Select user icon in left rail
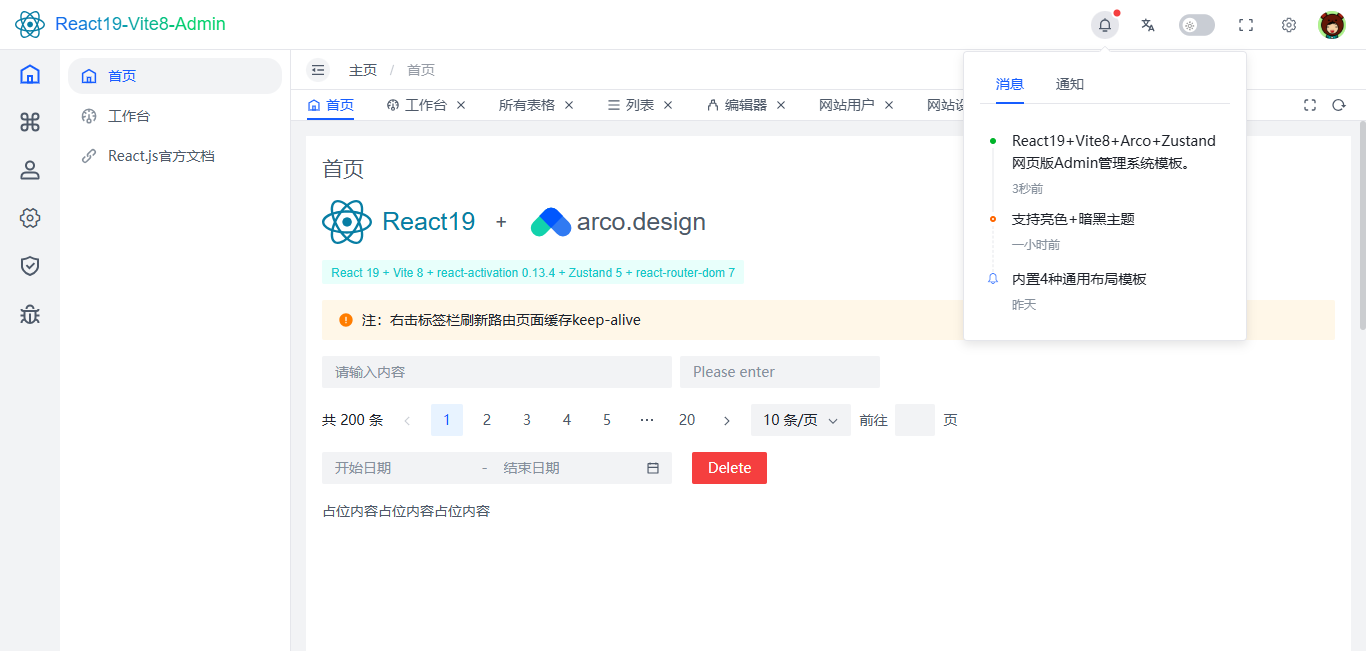The image size is (1366, 651). [30, 170]
